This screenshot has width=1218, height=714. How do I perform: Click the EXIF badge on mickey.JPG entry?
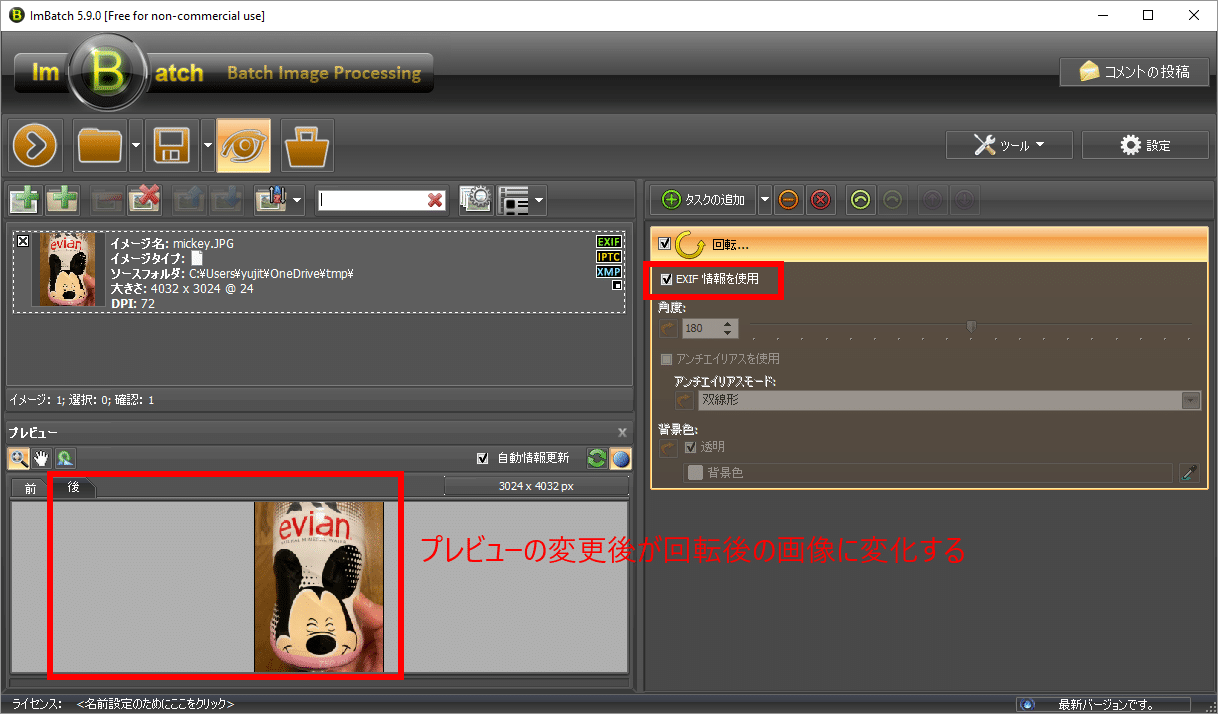point(608,241)
